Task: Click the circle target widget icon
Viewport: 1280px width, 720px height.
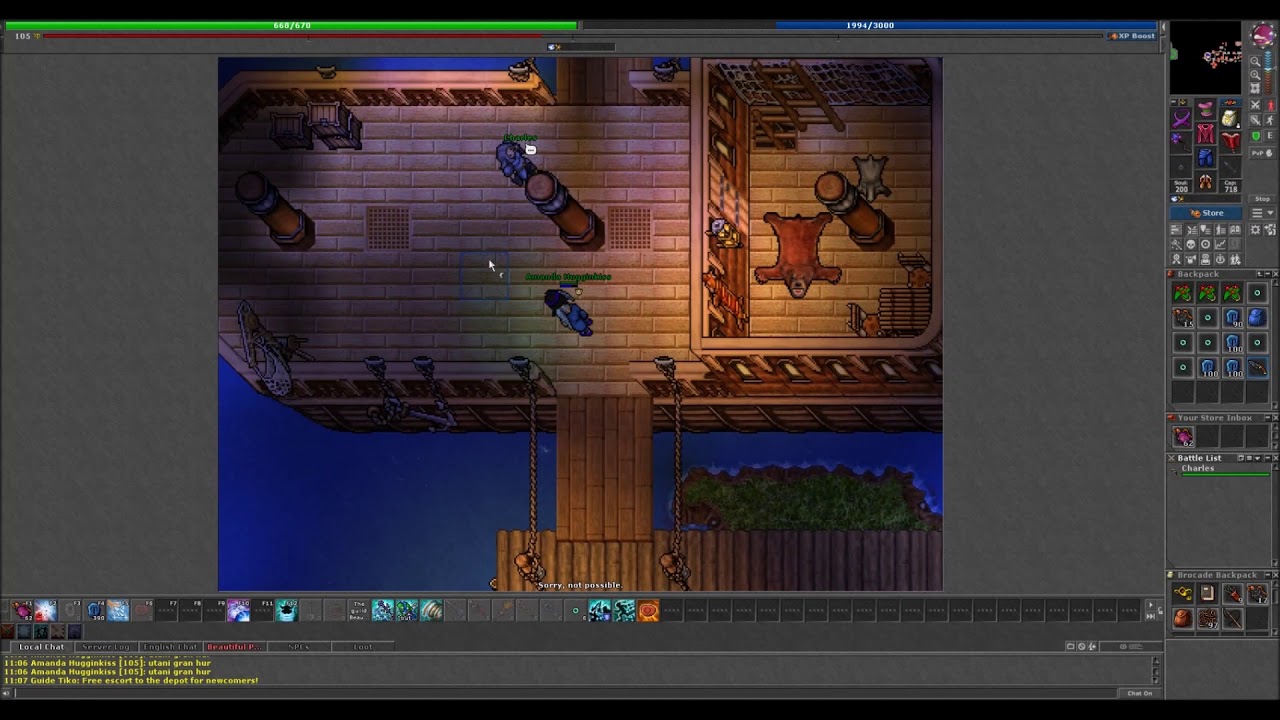Action: coord(1205,245)
